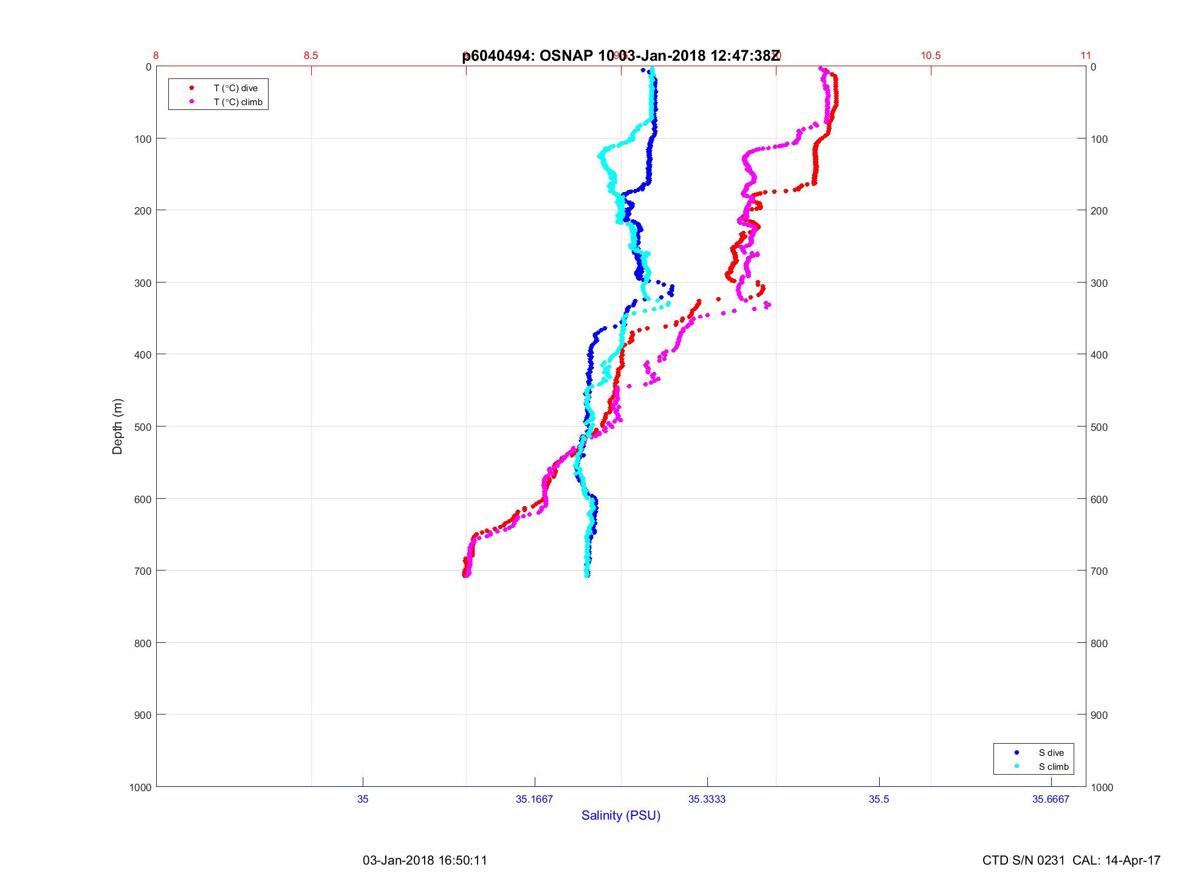Click the "35" salinity tick label
Image resolution: width=1200 pixels, height=885 pixels.
click(363, 798)
